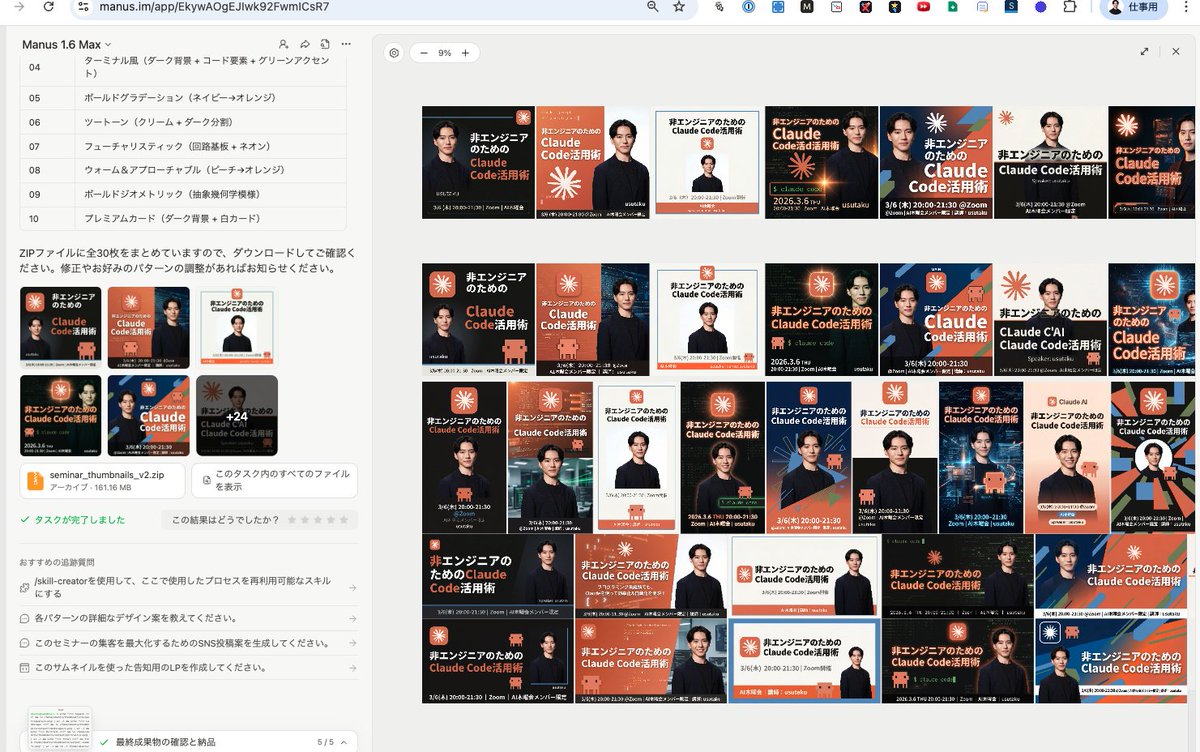Reload the page with browser refresh icon

[x=48, y=7]
